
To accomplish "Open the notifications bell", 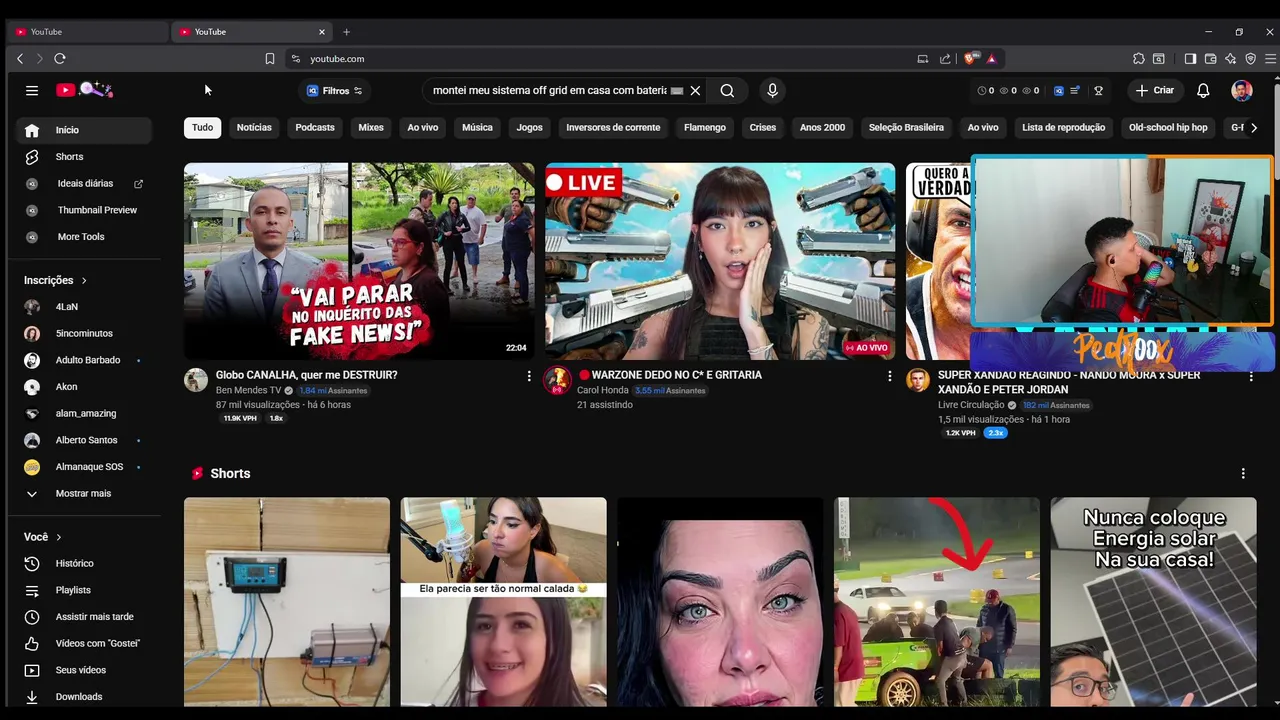I will click(x=1203, y=90).
